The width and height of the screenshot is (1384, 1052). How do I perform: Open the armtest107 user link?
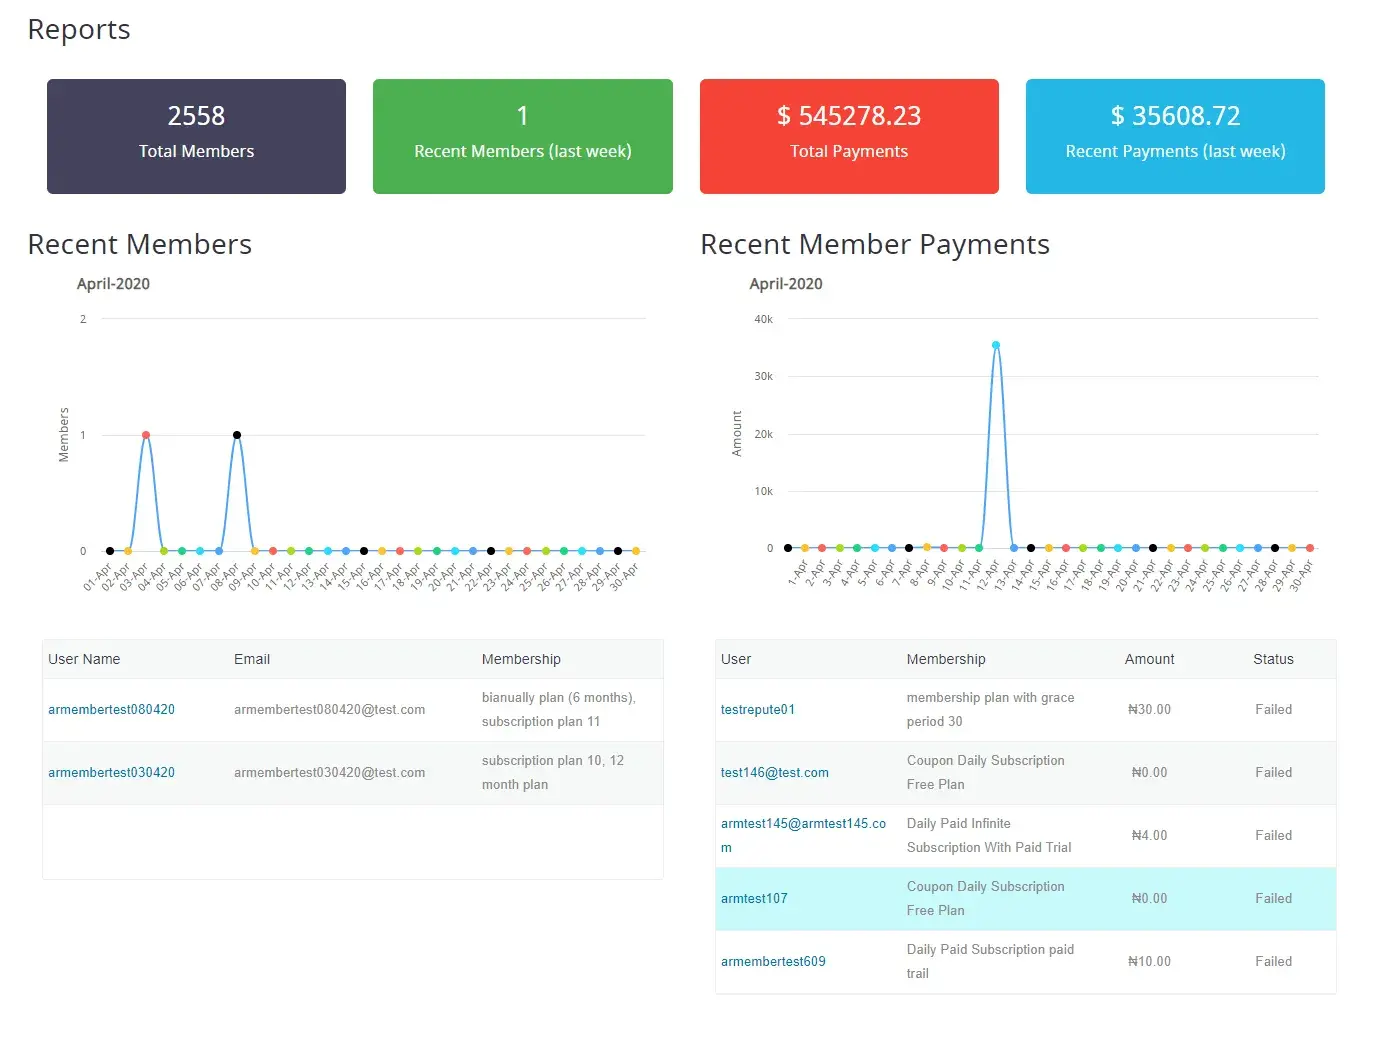[754, 899]
